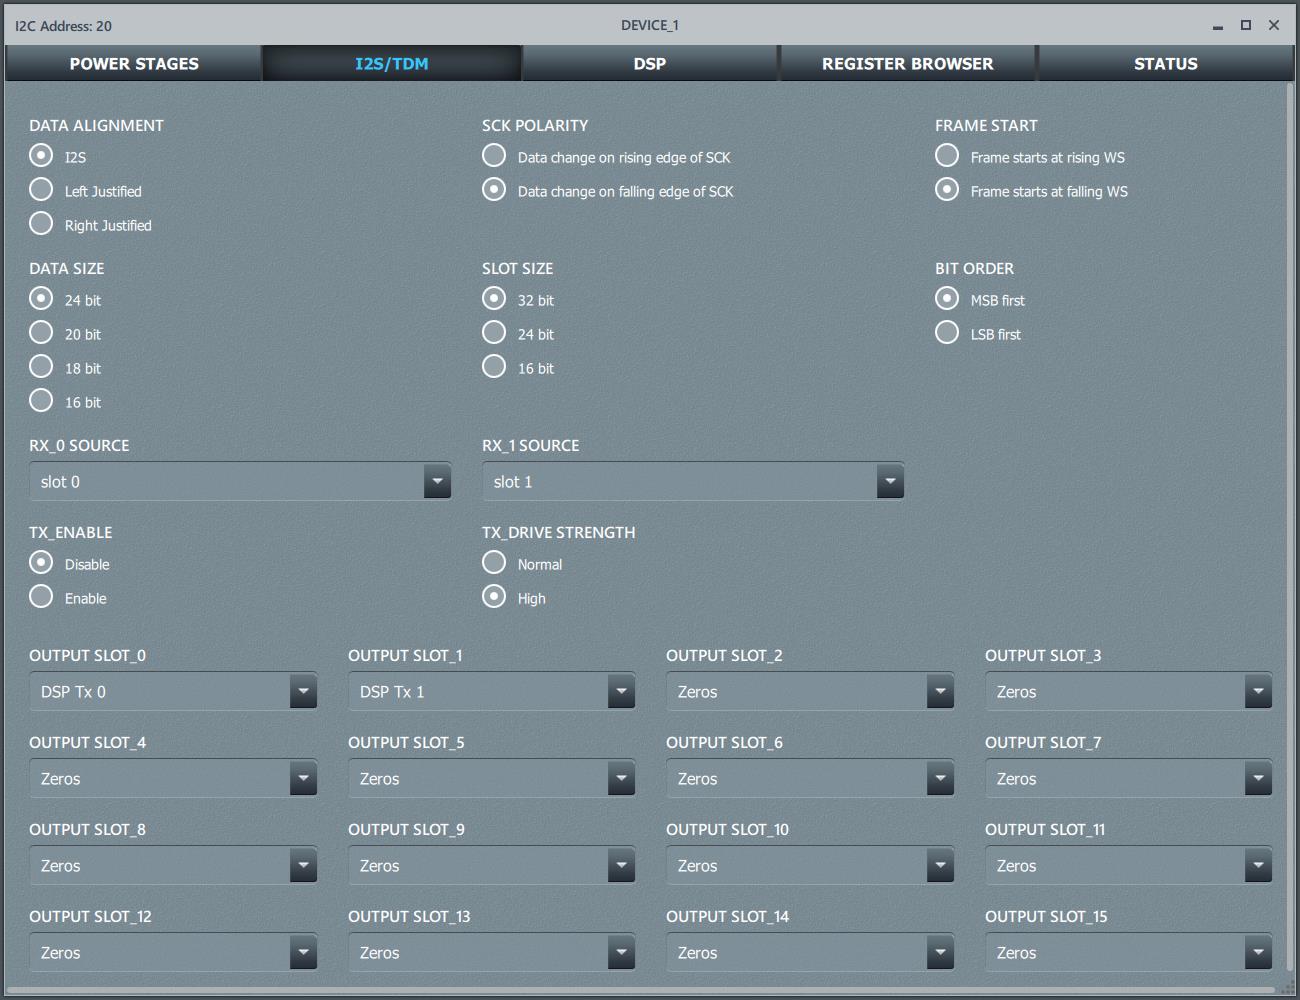
Task: Choose LSB first bit order
Action: [x=947, y=333]
